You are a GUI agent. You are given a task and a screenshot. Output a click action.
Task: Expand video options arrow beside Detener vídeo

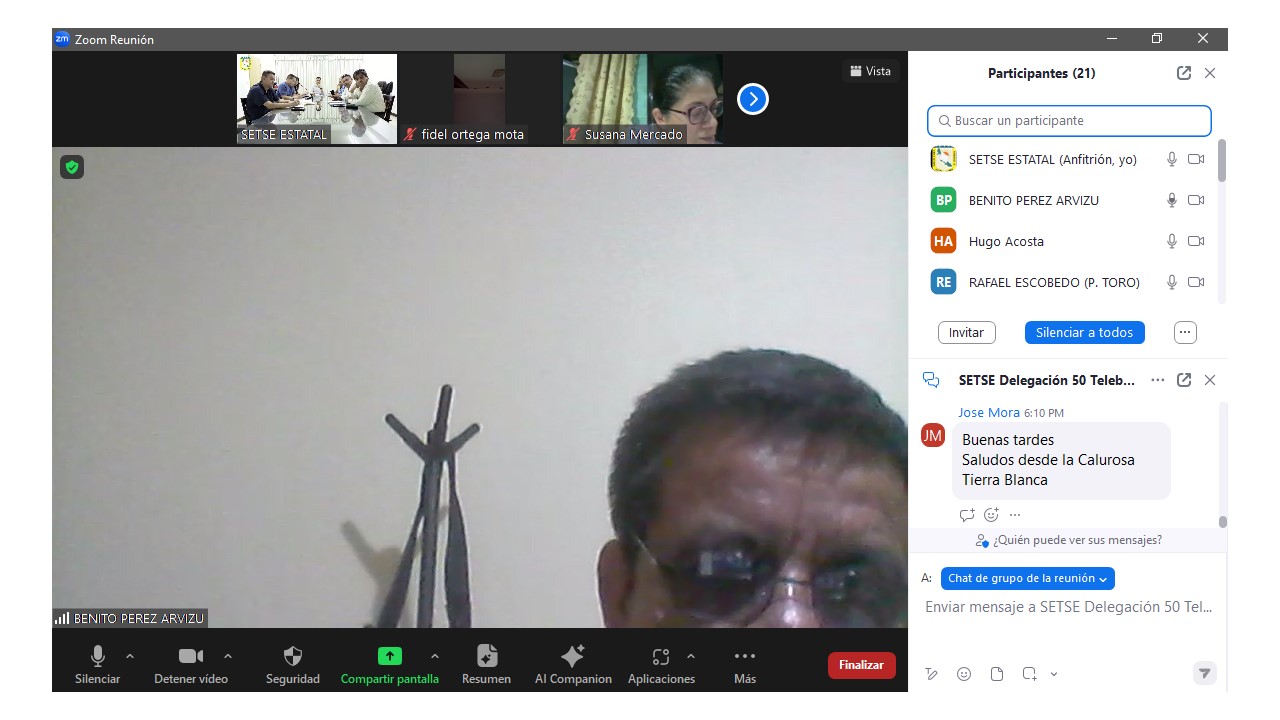coord(228,656)
